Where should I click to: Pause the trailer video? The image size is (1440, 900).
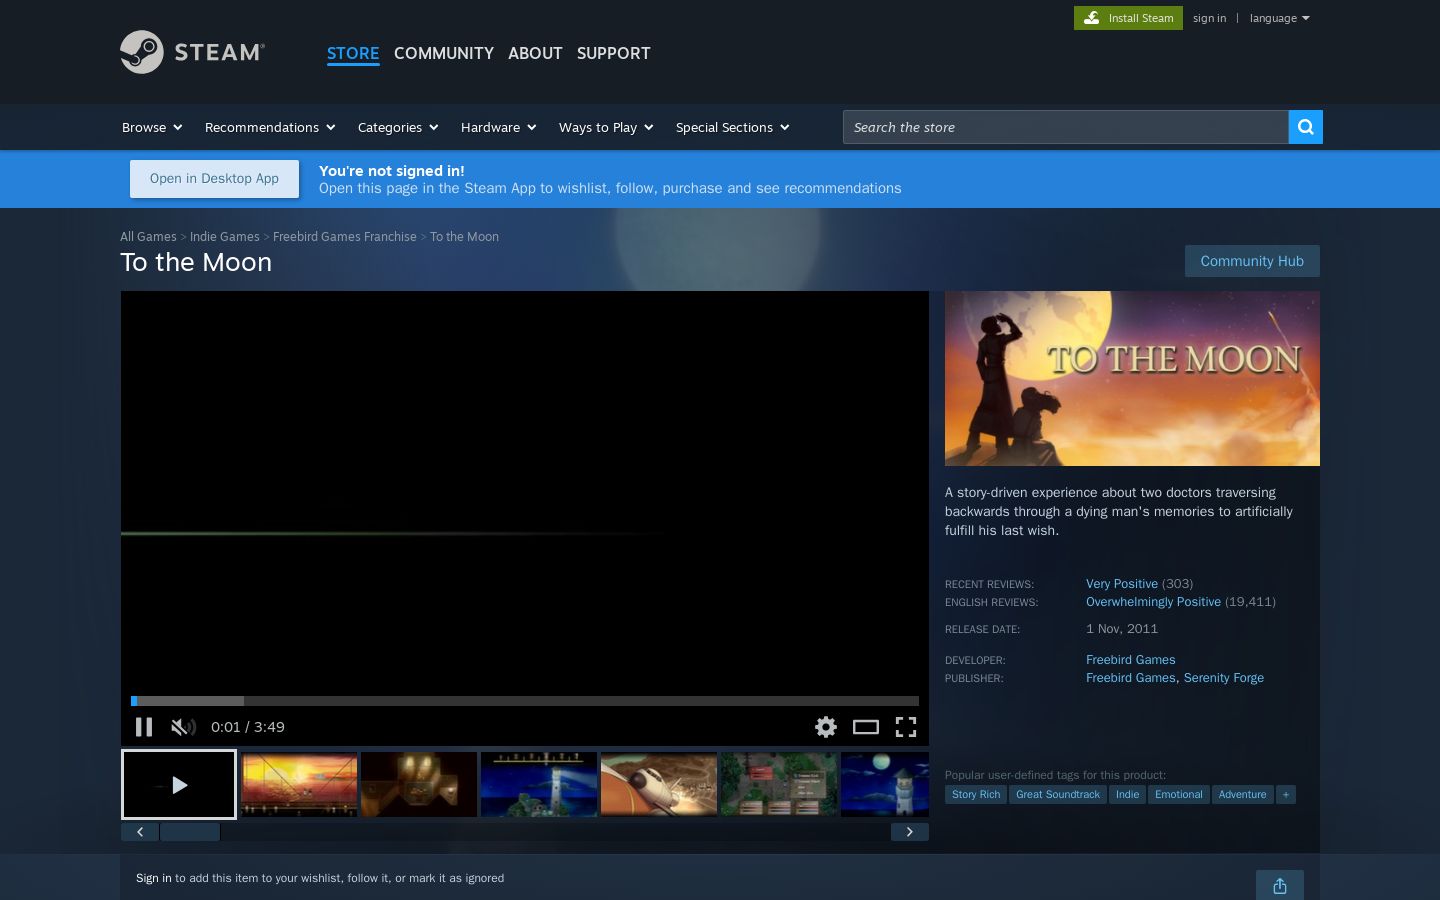(x=144, y=727)
